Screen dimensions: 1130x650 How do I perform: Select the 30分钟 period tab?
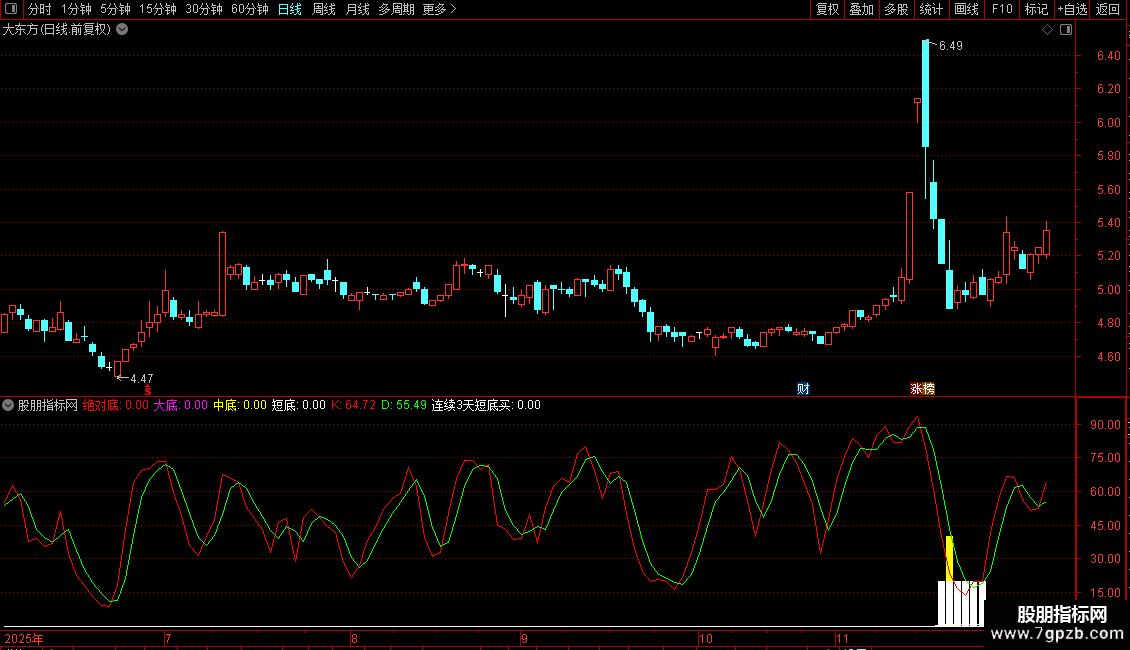tap(204, 9)
